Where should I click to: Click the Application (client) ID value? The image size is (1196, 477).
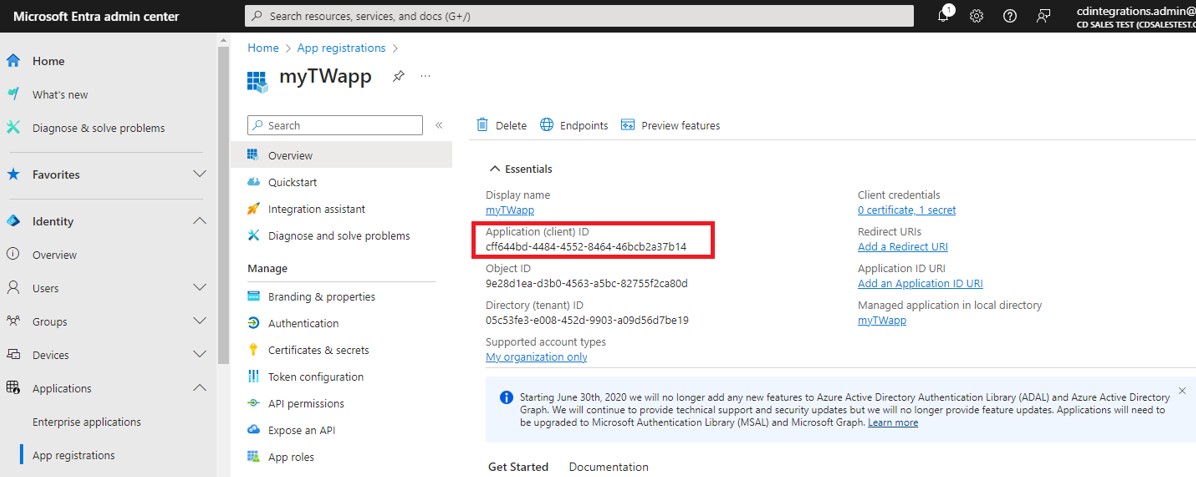pos(586,247)
